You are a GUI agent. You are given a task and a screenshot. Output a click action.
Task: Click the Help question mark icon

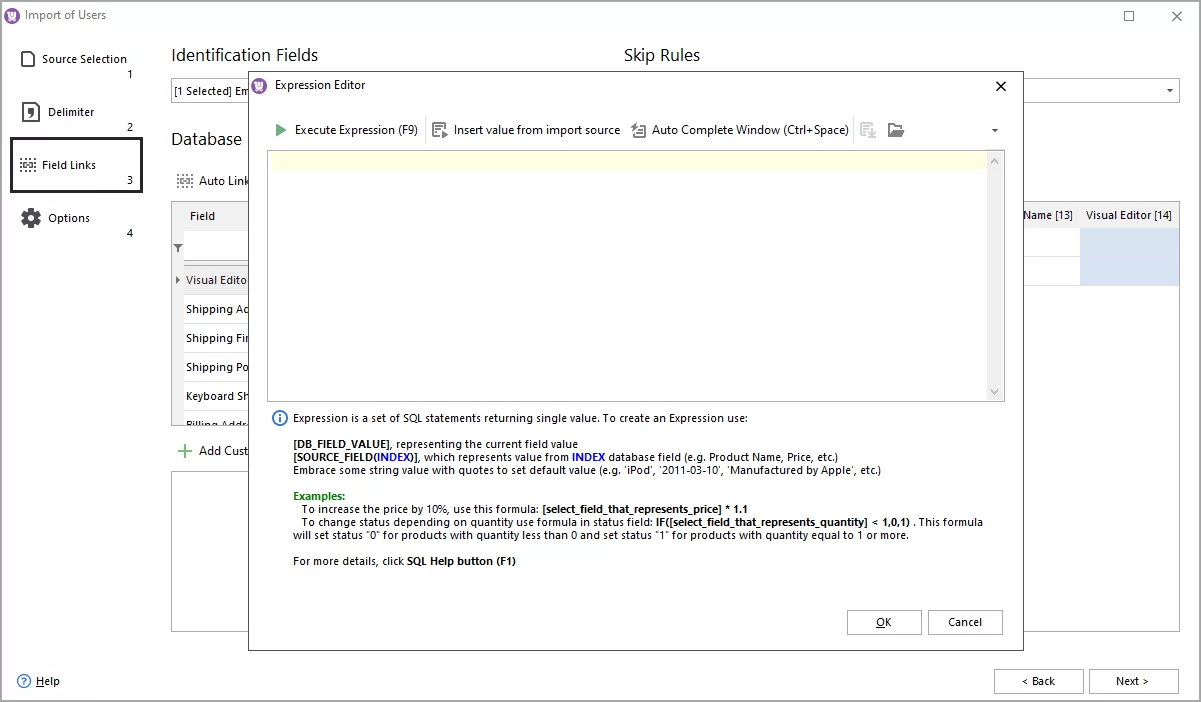click(x=24, y=681)
